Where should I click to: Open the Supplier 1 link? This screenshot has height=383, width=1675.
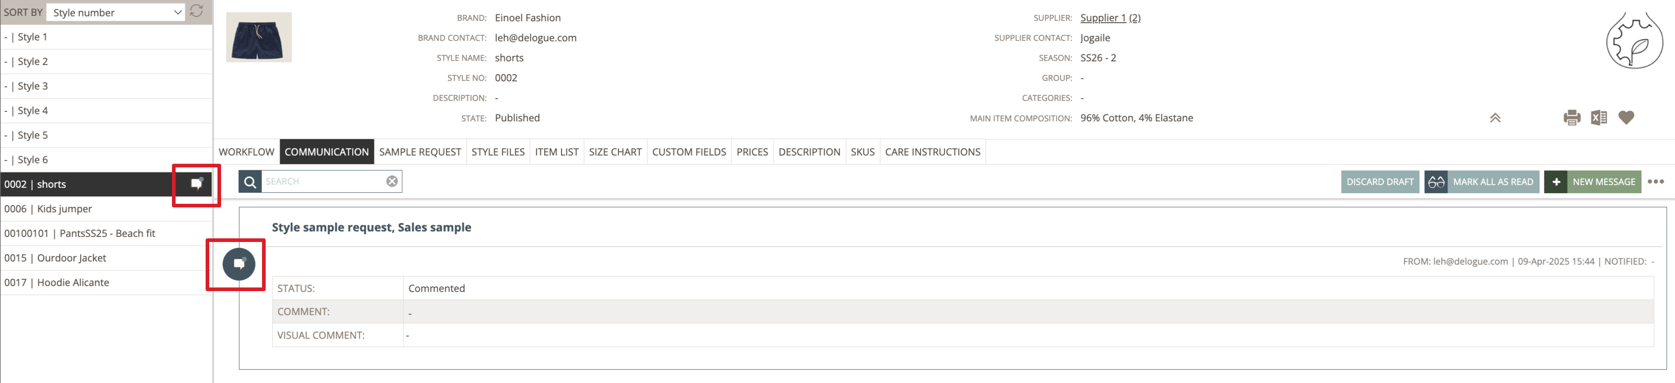click(x=1103, y=18)
